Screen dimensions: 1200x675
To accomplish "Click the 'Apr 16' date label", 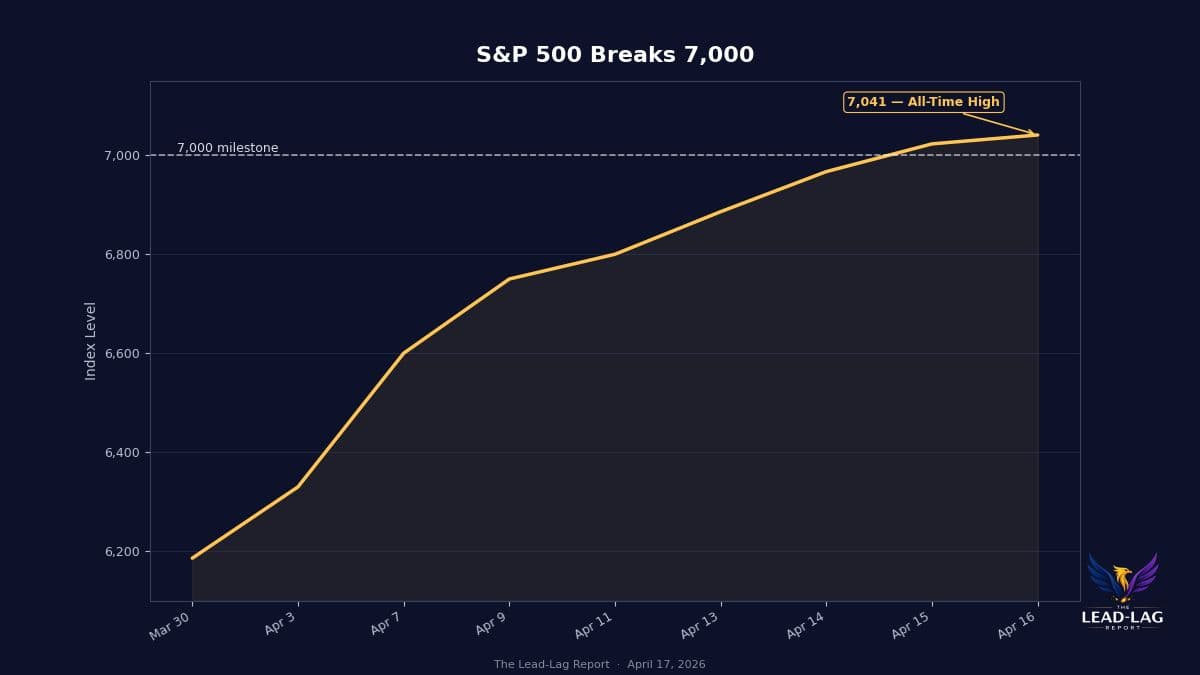I will tap(1018, 625).
